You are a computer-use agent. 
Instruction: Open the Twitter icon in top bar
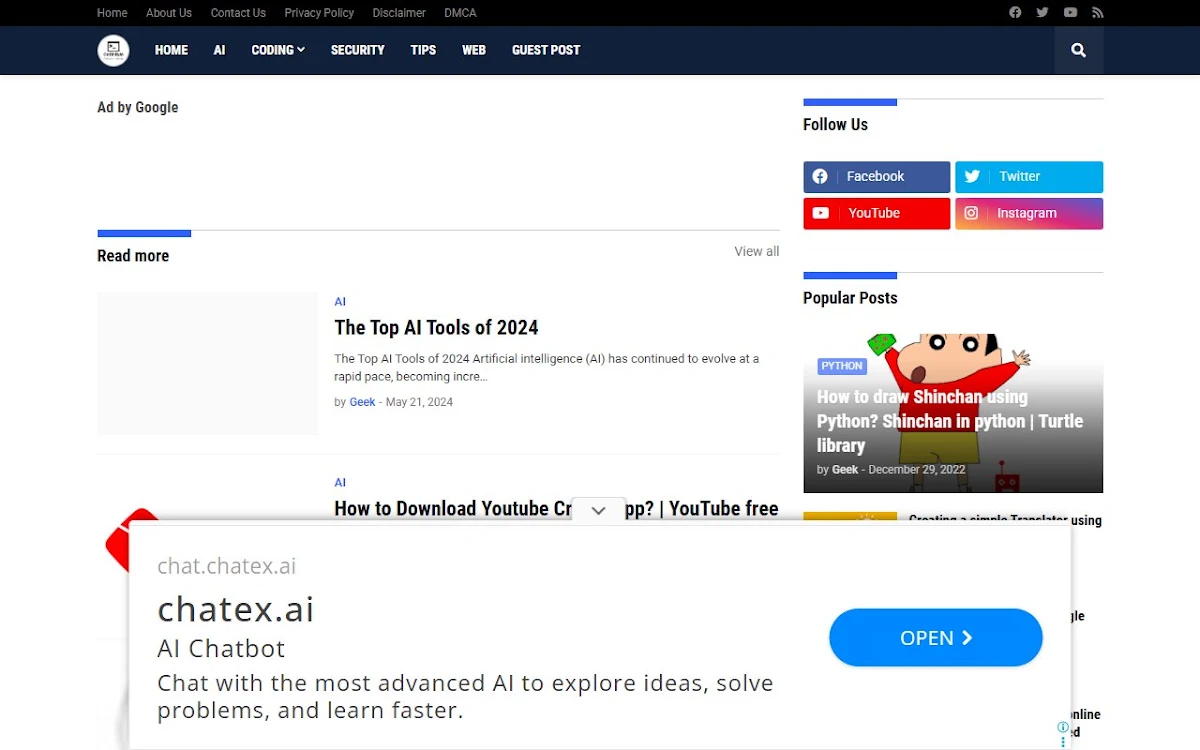[1042, 13]
